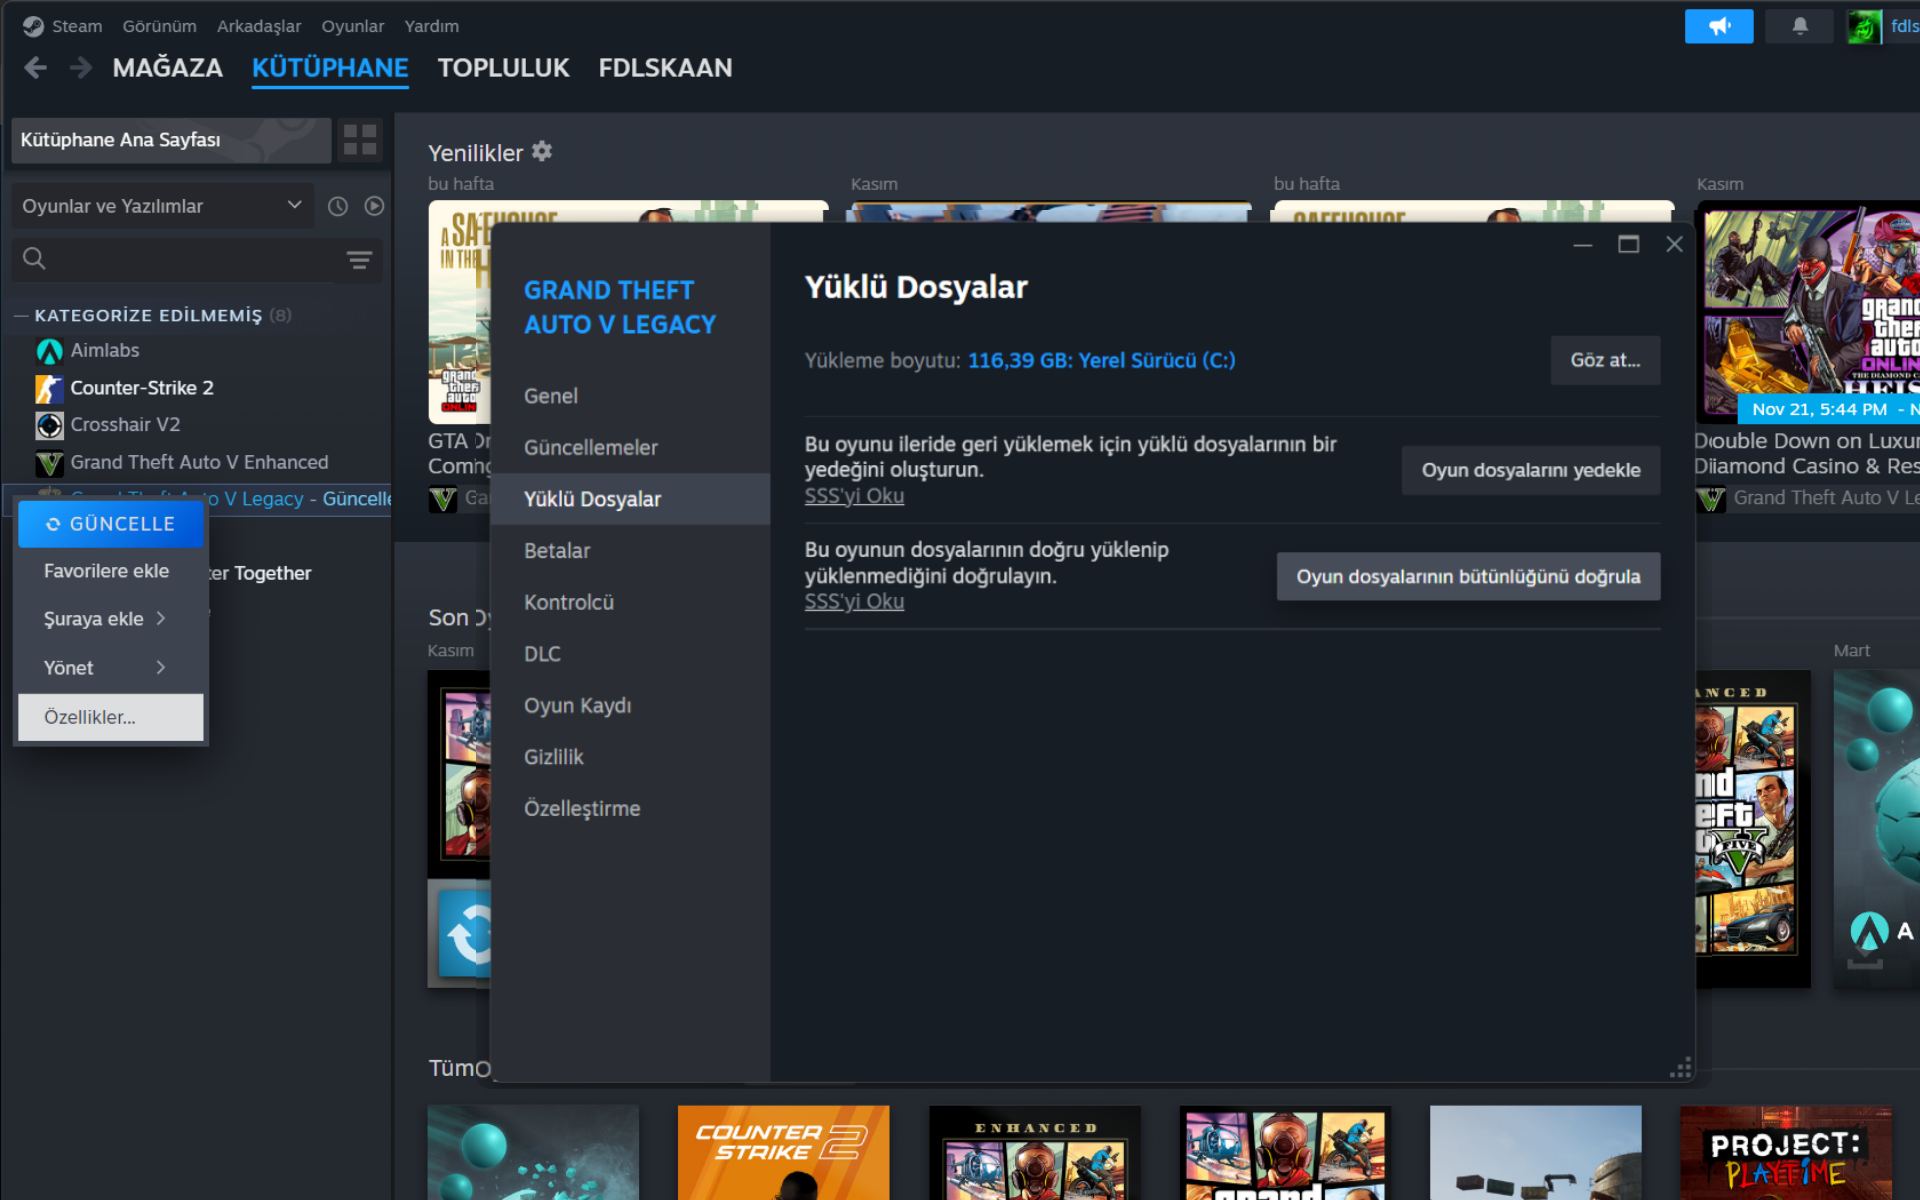Go back with the left arrow
1920x1200 pixels.
pos(36,68)
